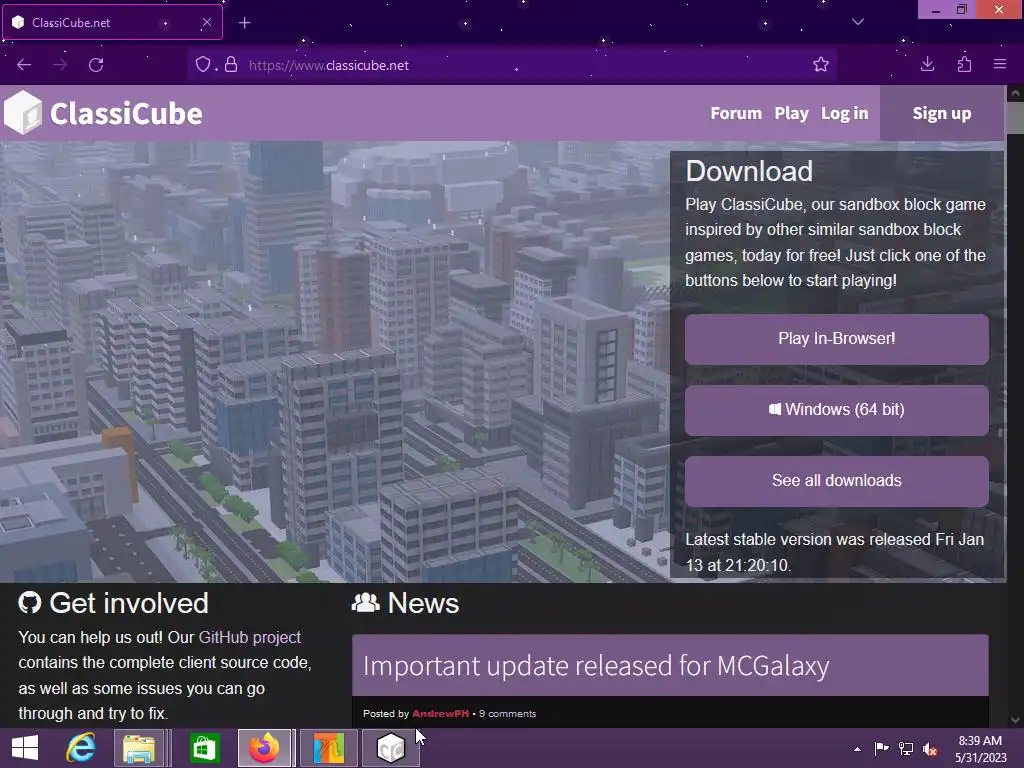Open the orange-teal app taskbar icon

pos(328,748)
